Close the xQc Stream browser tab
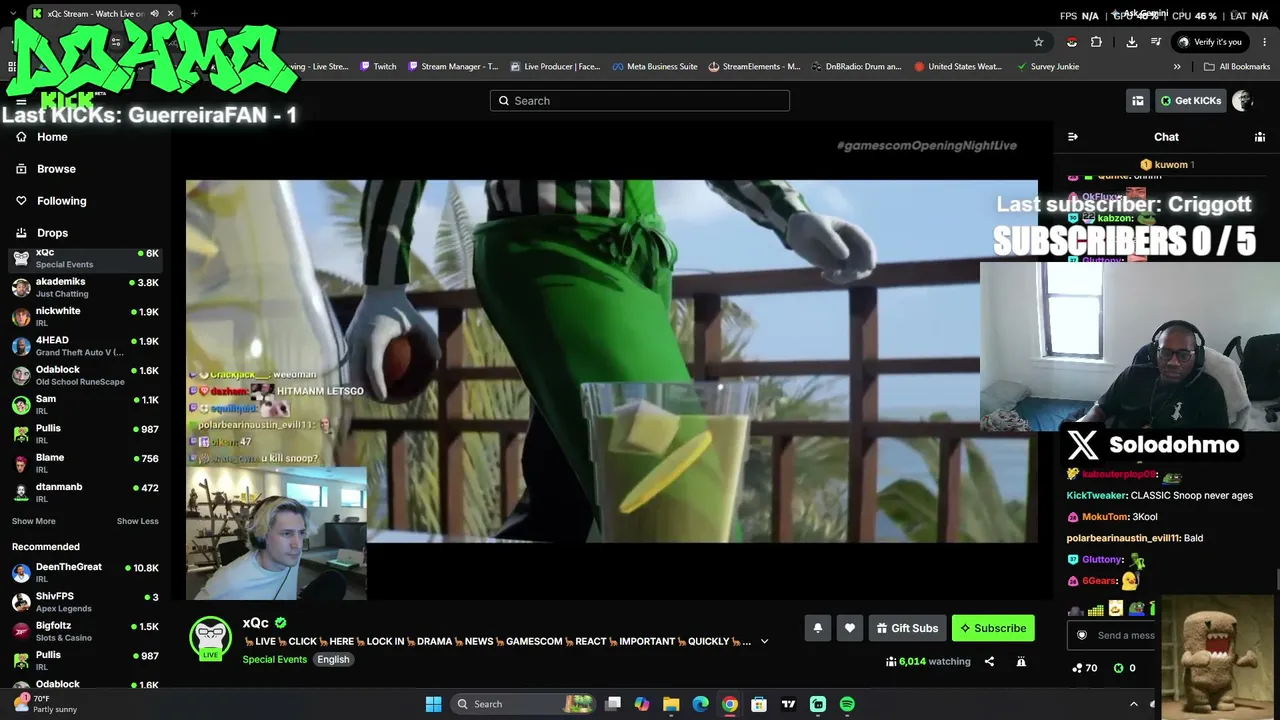The height and width of the screenshot is (720, 1280). pos(171,14)
